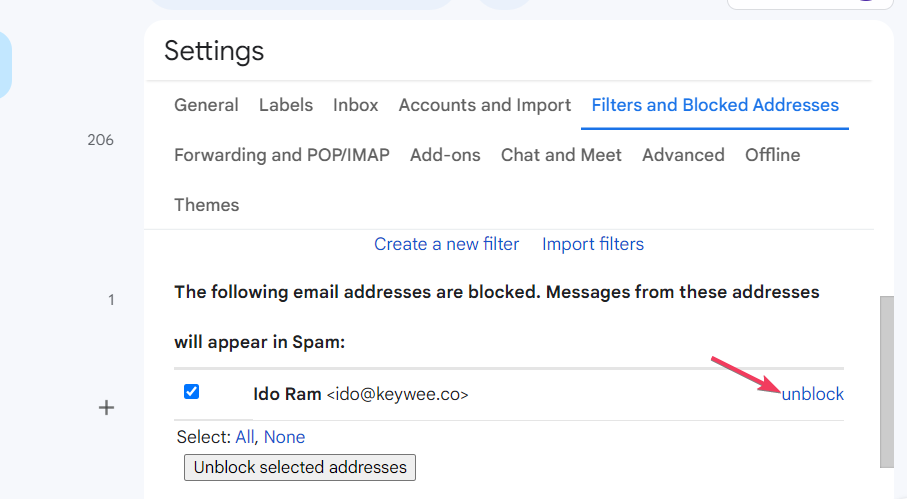Choose None in the Select options
Screen dimensions: 907x499
pyautogui.click(x=285, y=437)
